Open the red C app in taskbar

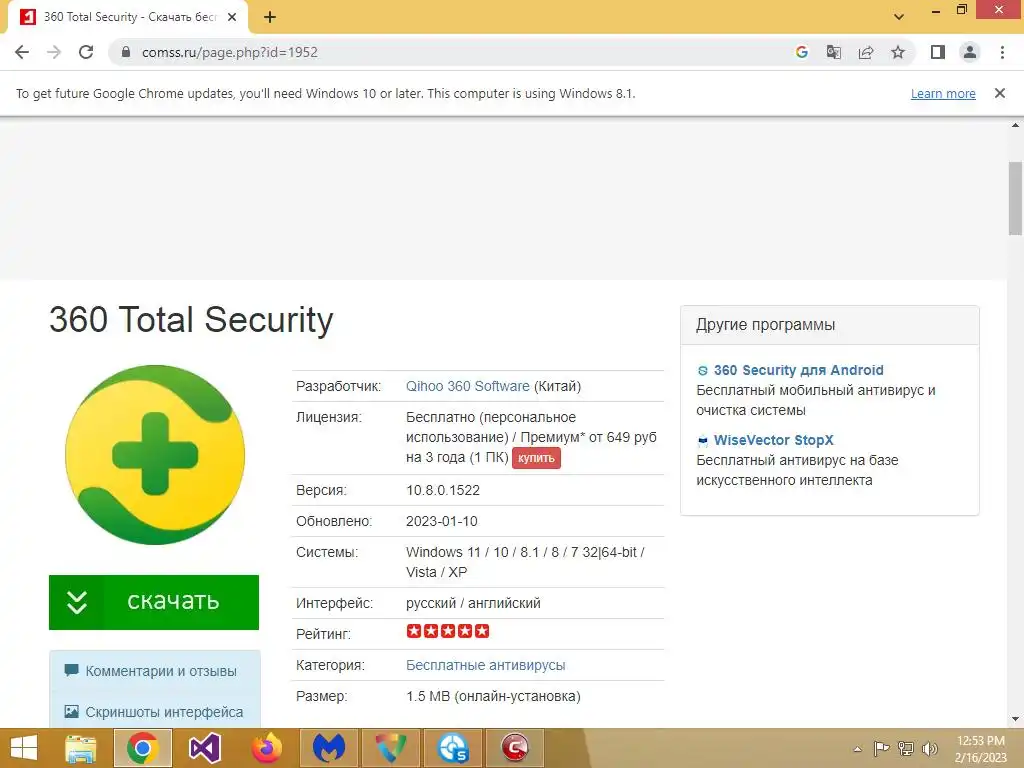tap(515, 748)
